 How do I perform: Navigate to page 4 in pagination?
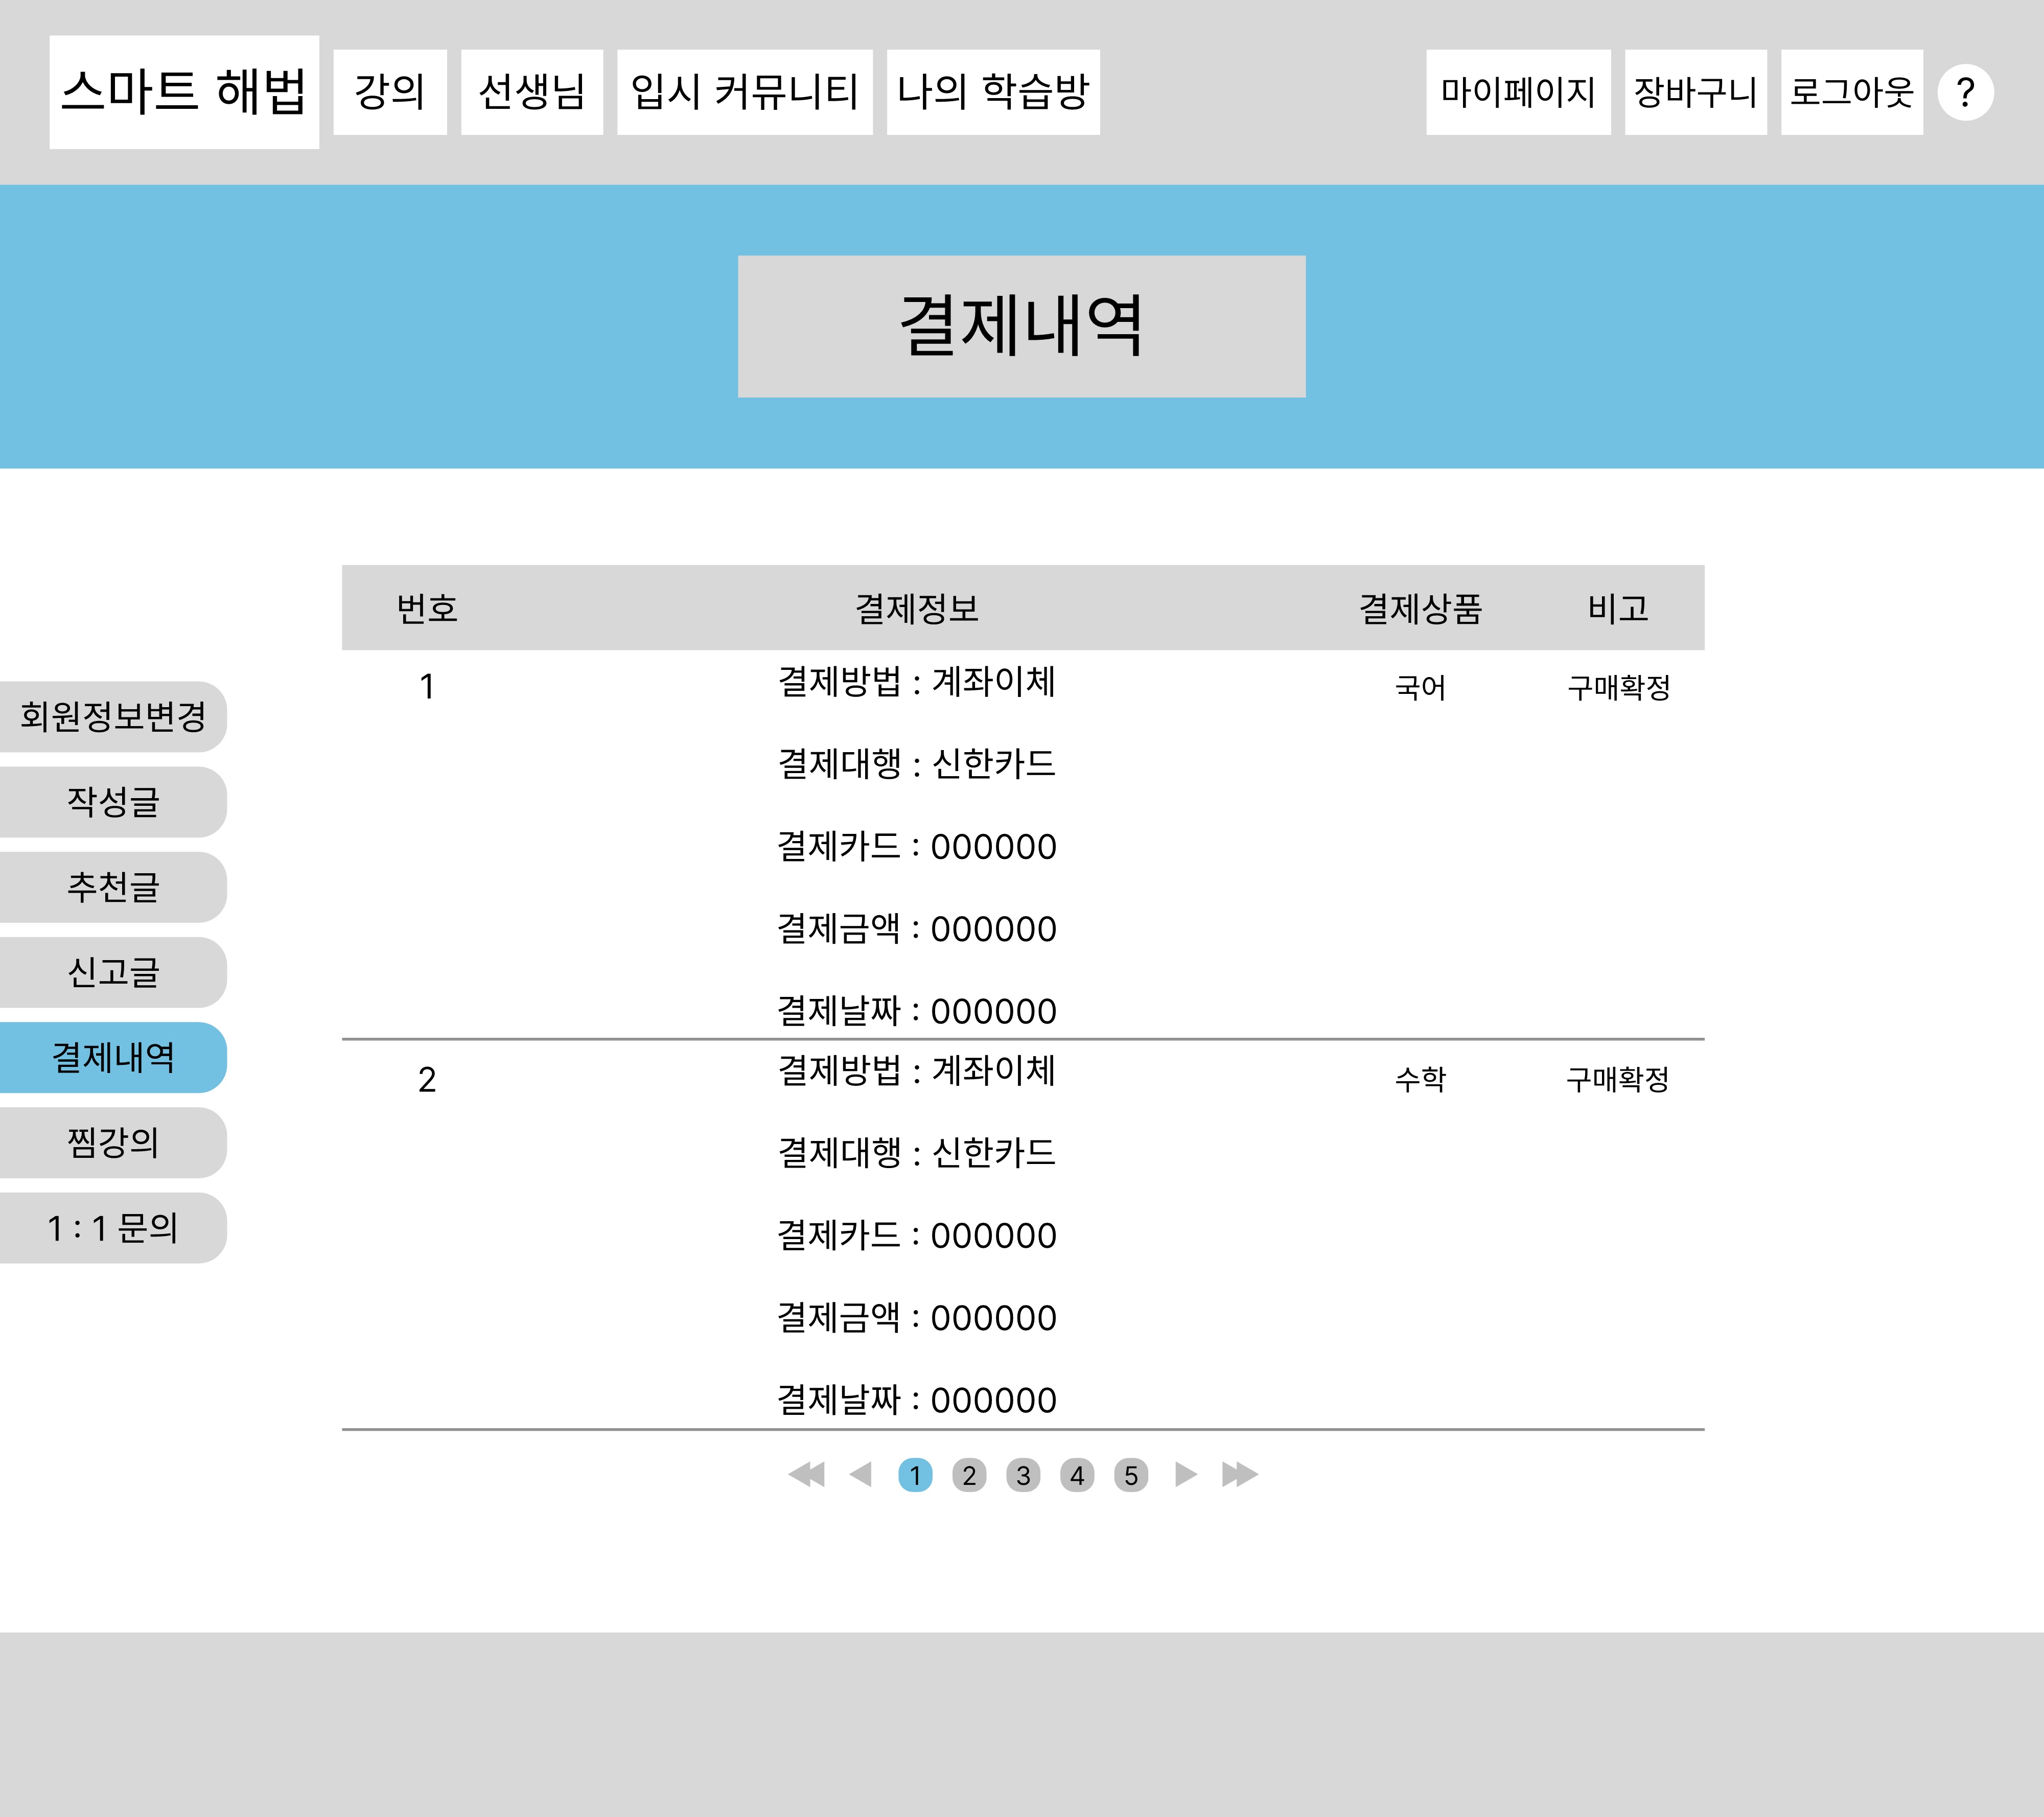pyautogui.click(x=1077, y=1475)
